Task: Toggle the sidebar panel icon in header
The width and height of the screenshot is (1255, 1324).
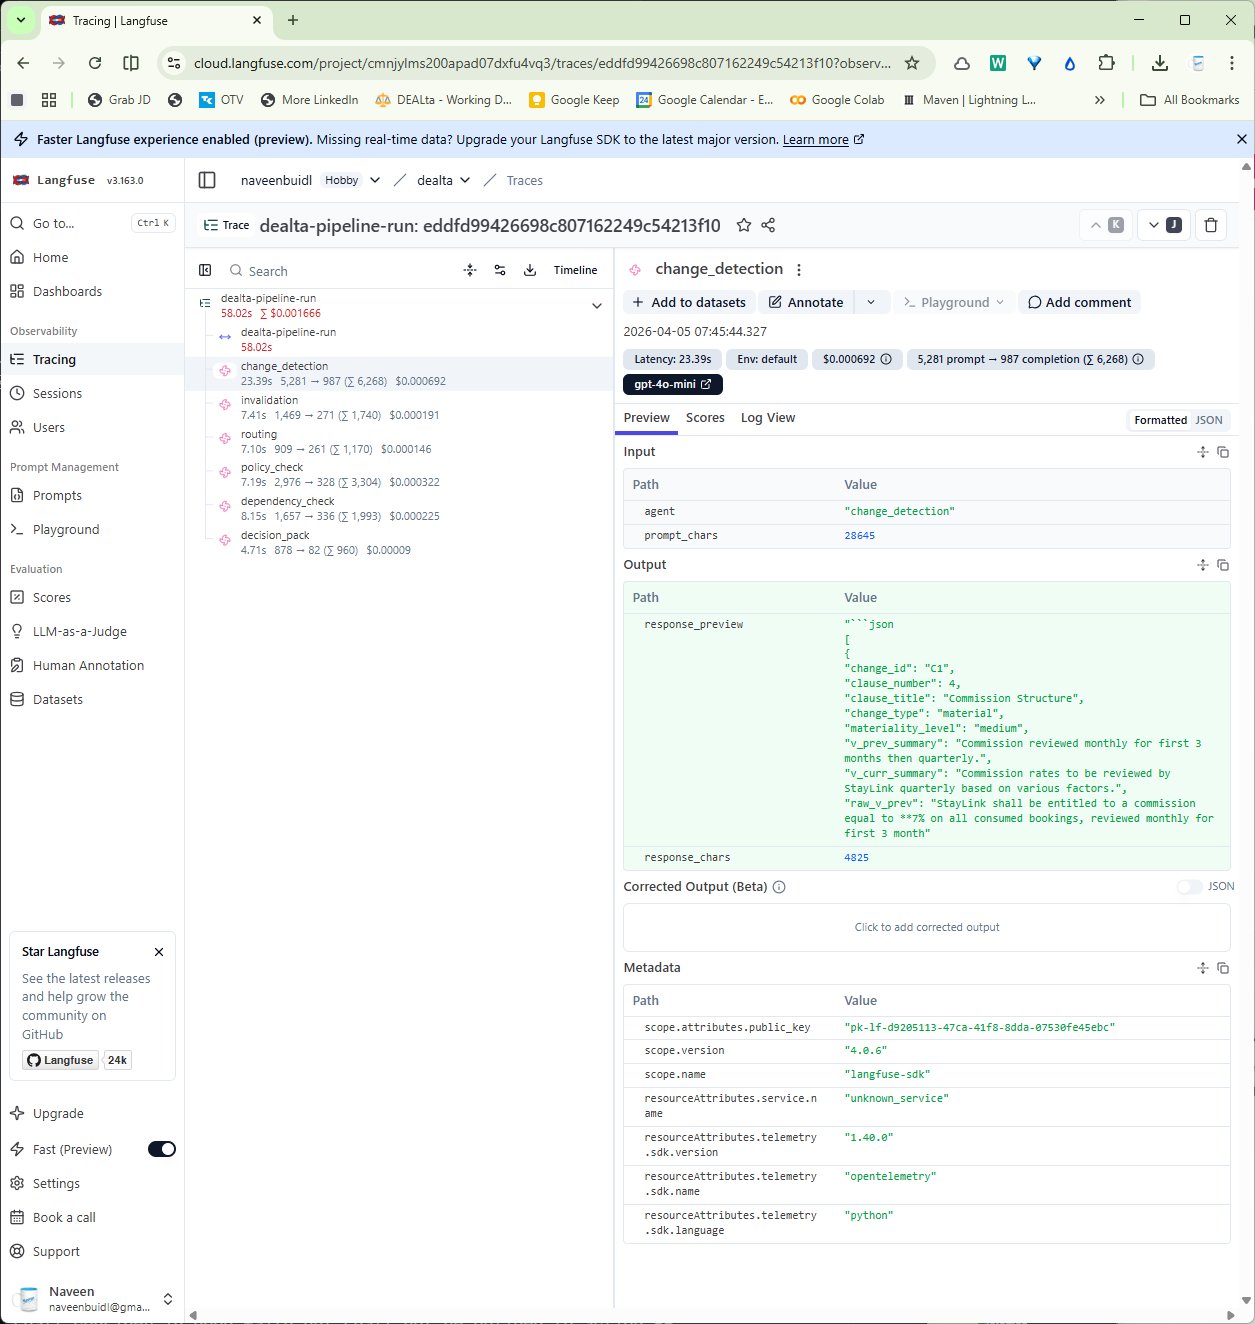Action: pos(207,180)
